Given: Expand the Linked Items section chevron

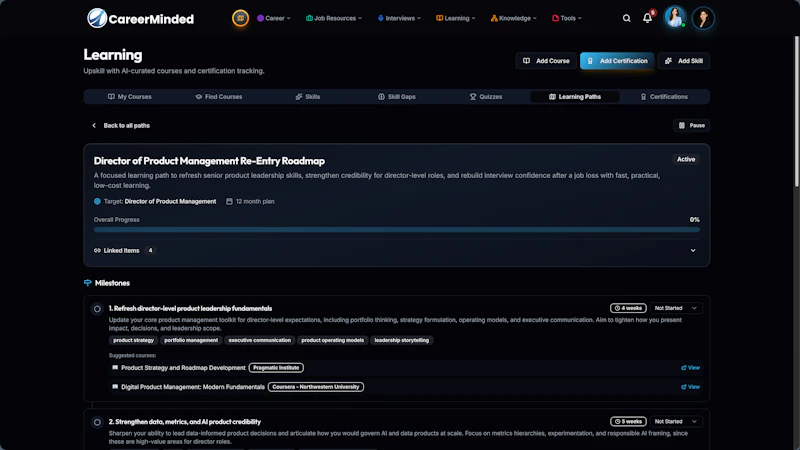Looking at the screenshot, I should 693,251.
